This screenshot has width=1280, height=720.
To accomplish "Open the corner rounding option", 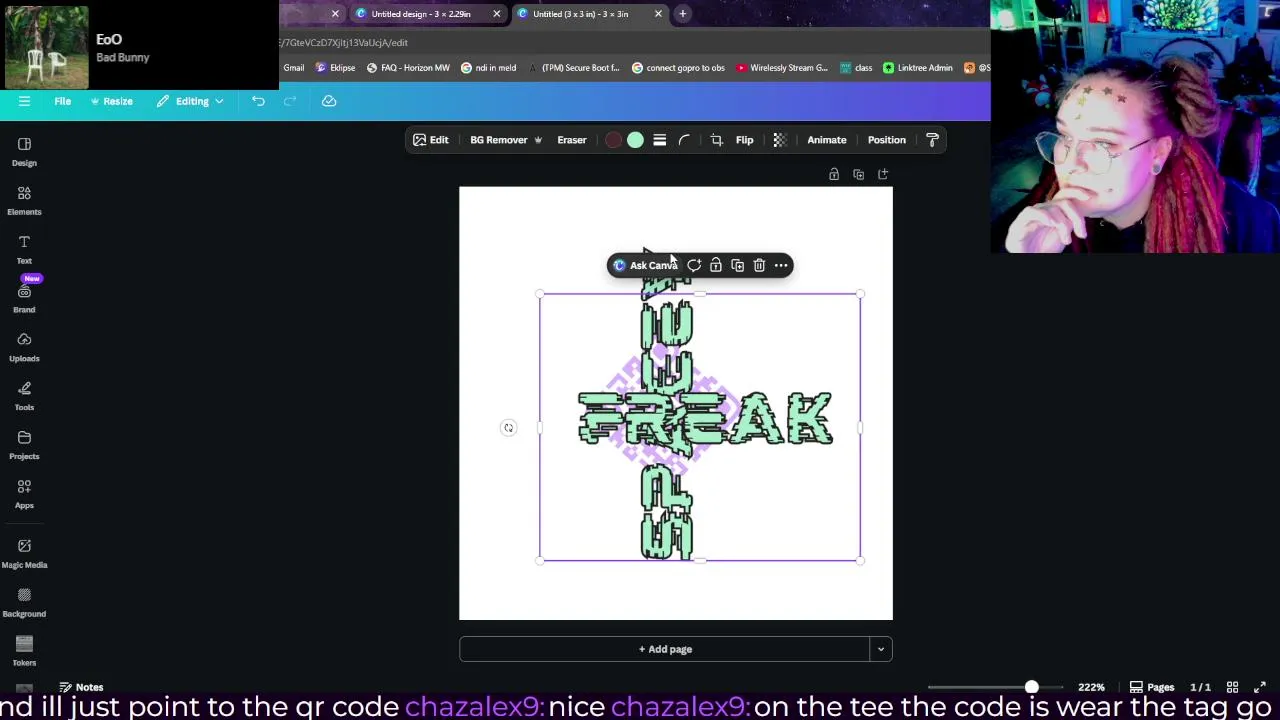I will 685,140.
